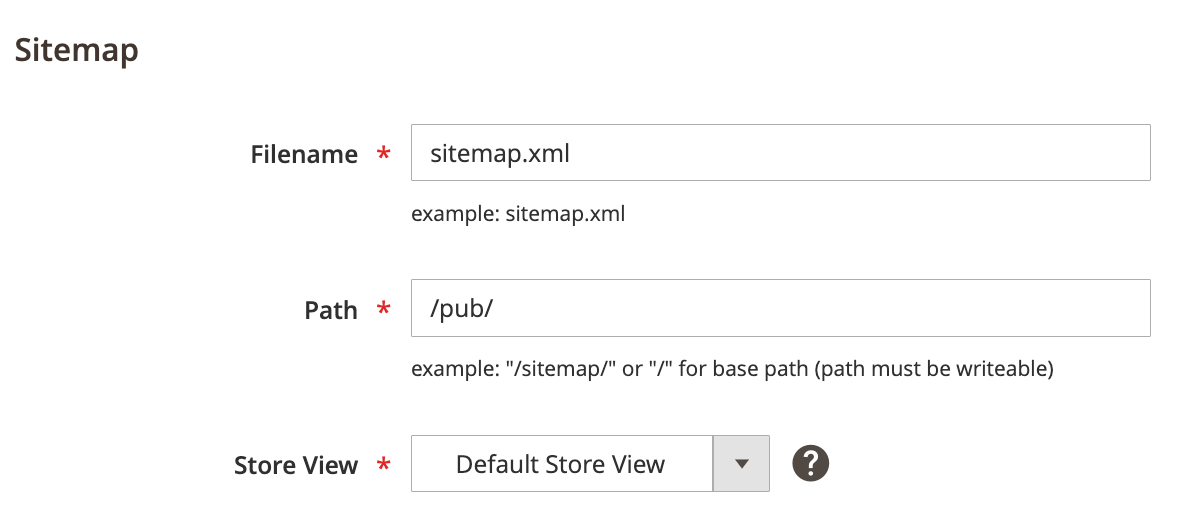Click the dropdown arrow on Store View
Screen dimensions: 1196x531
pos(741,464)
